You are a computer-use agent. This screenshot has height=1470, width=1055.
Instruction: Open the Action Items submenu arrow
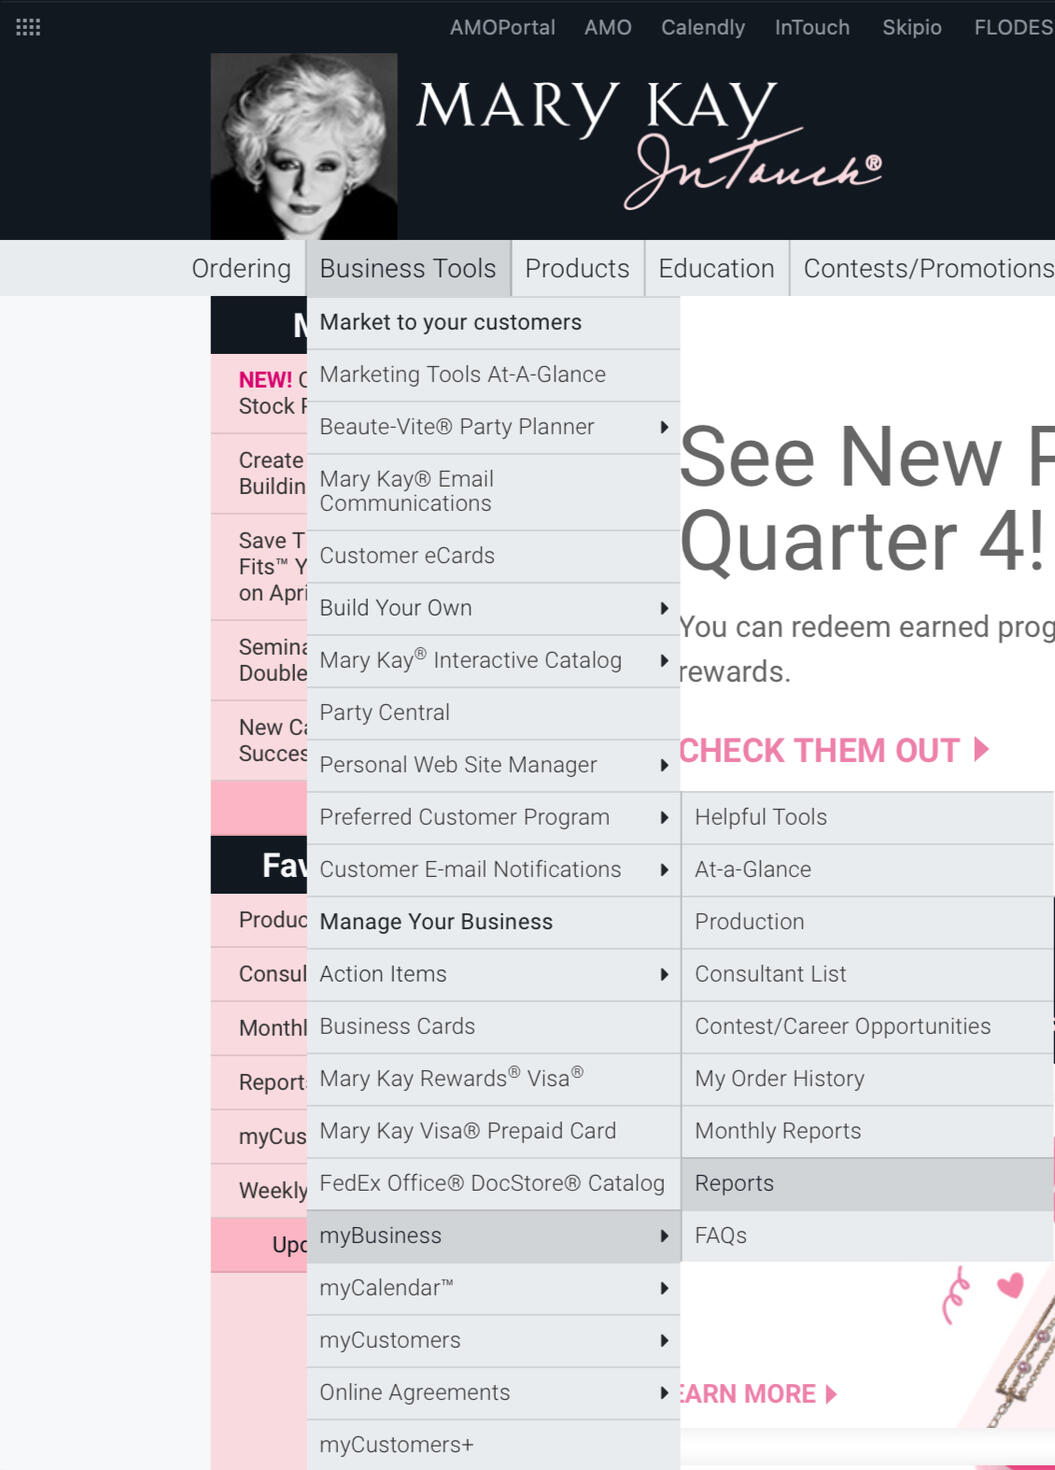[x=664, y=975]
